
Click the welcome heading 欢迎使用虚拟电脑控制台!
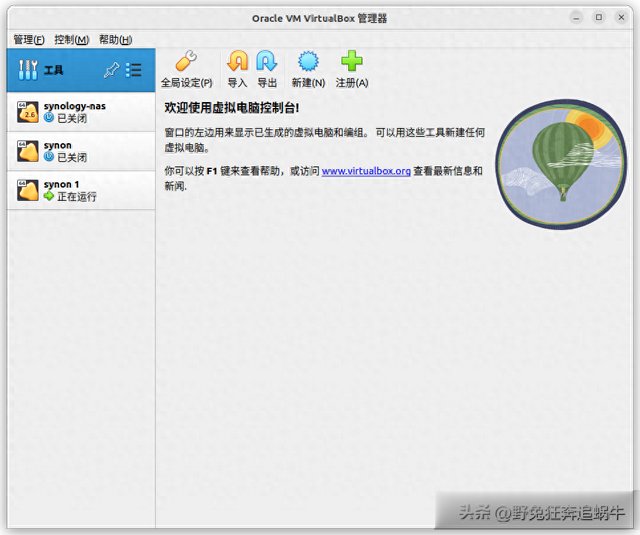(x=232, y=108)
